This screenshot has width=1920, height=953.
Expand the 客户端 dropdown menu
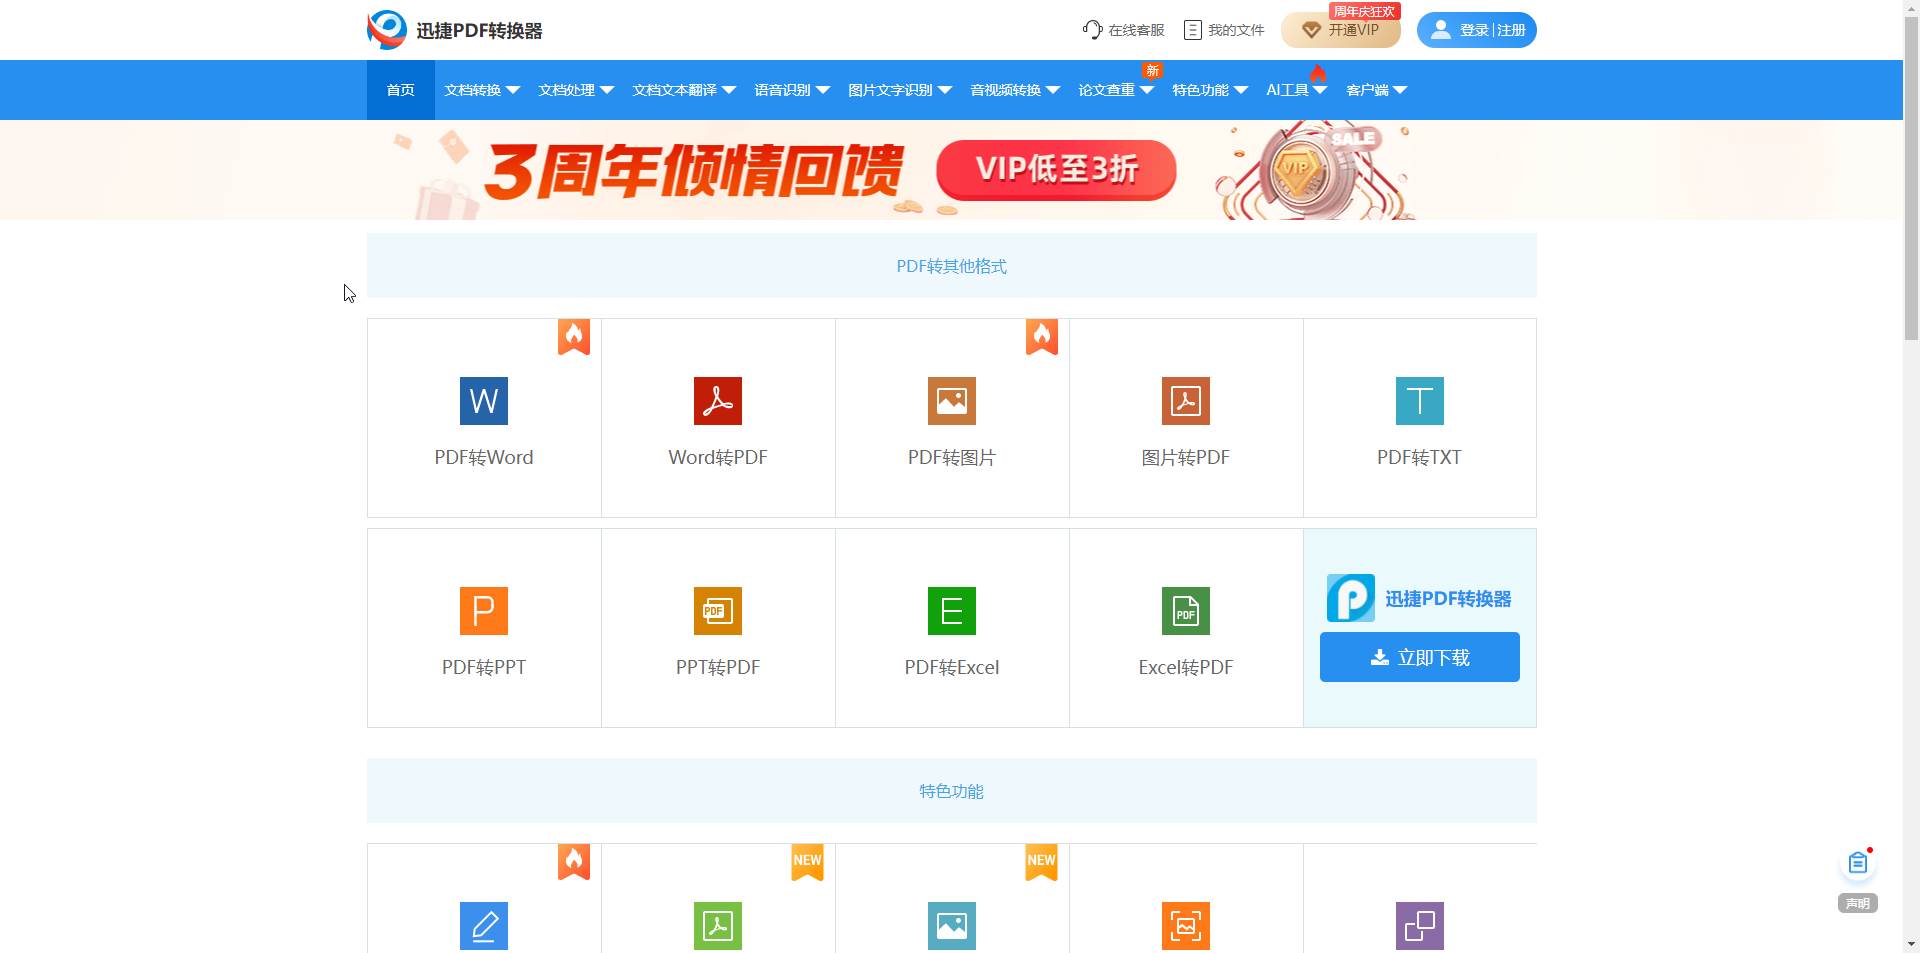coord(1377,90)
